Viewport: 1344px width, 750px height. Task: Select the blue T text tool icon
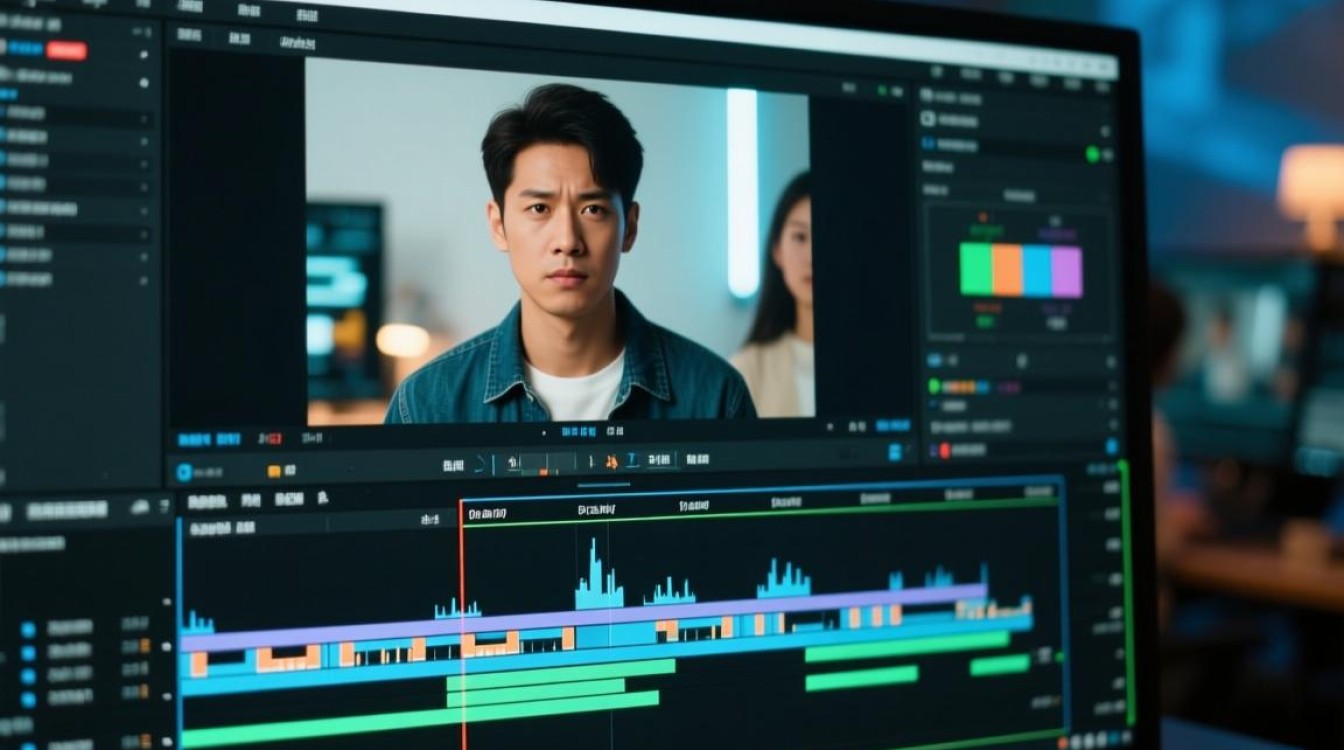coord(631,461)
